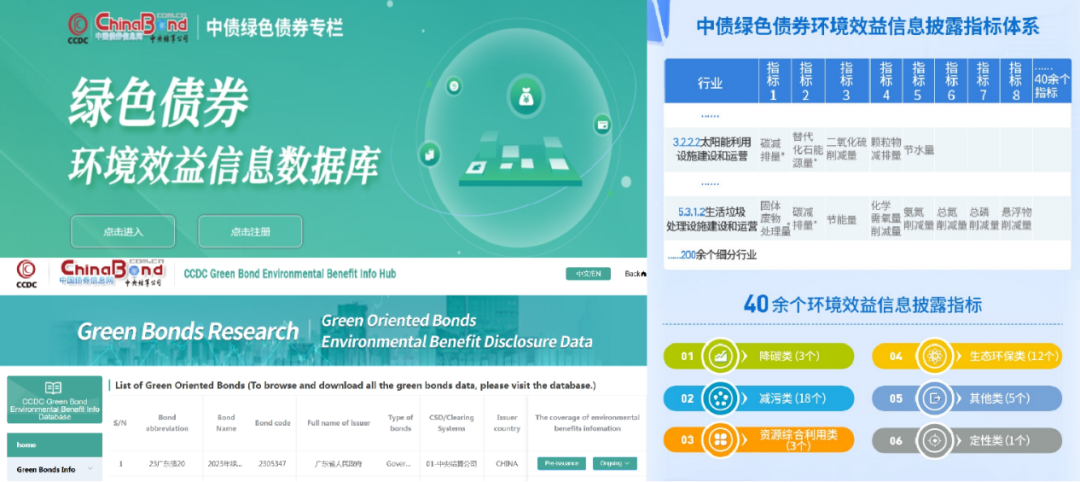Click the Pre-issuance button for bond 2305347
The width and height of the screenshot is (1080, 482).
pyautogui.click(x=561, y=463)
